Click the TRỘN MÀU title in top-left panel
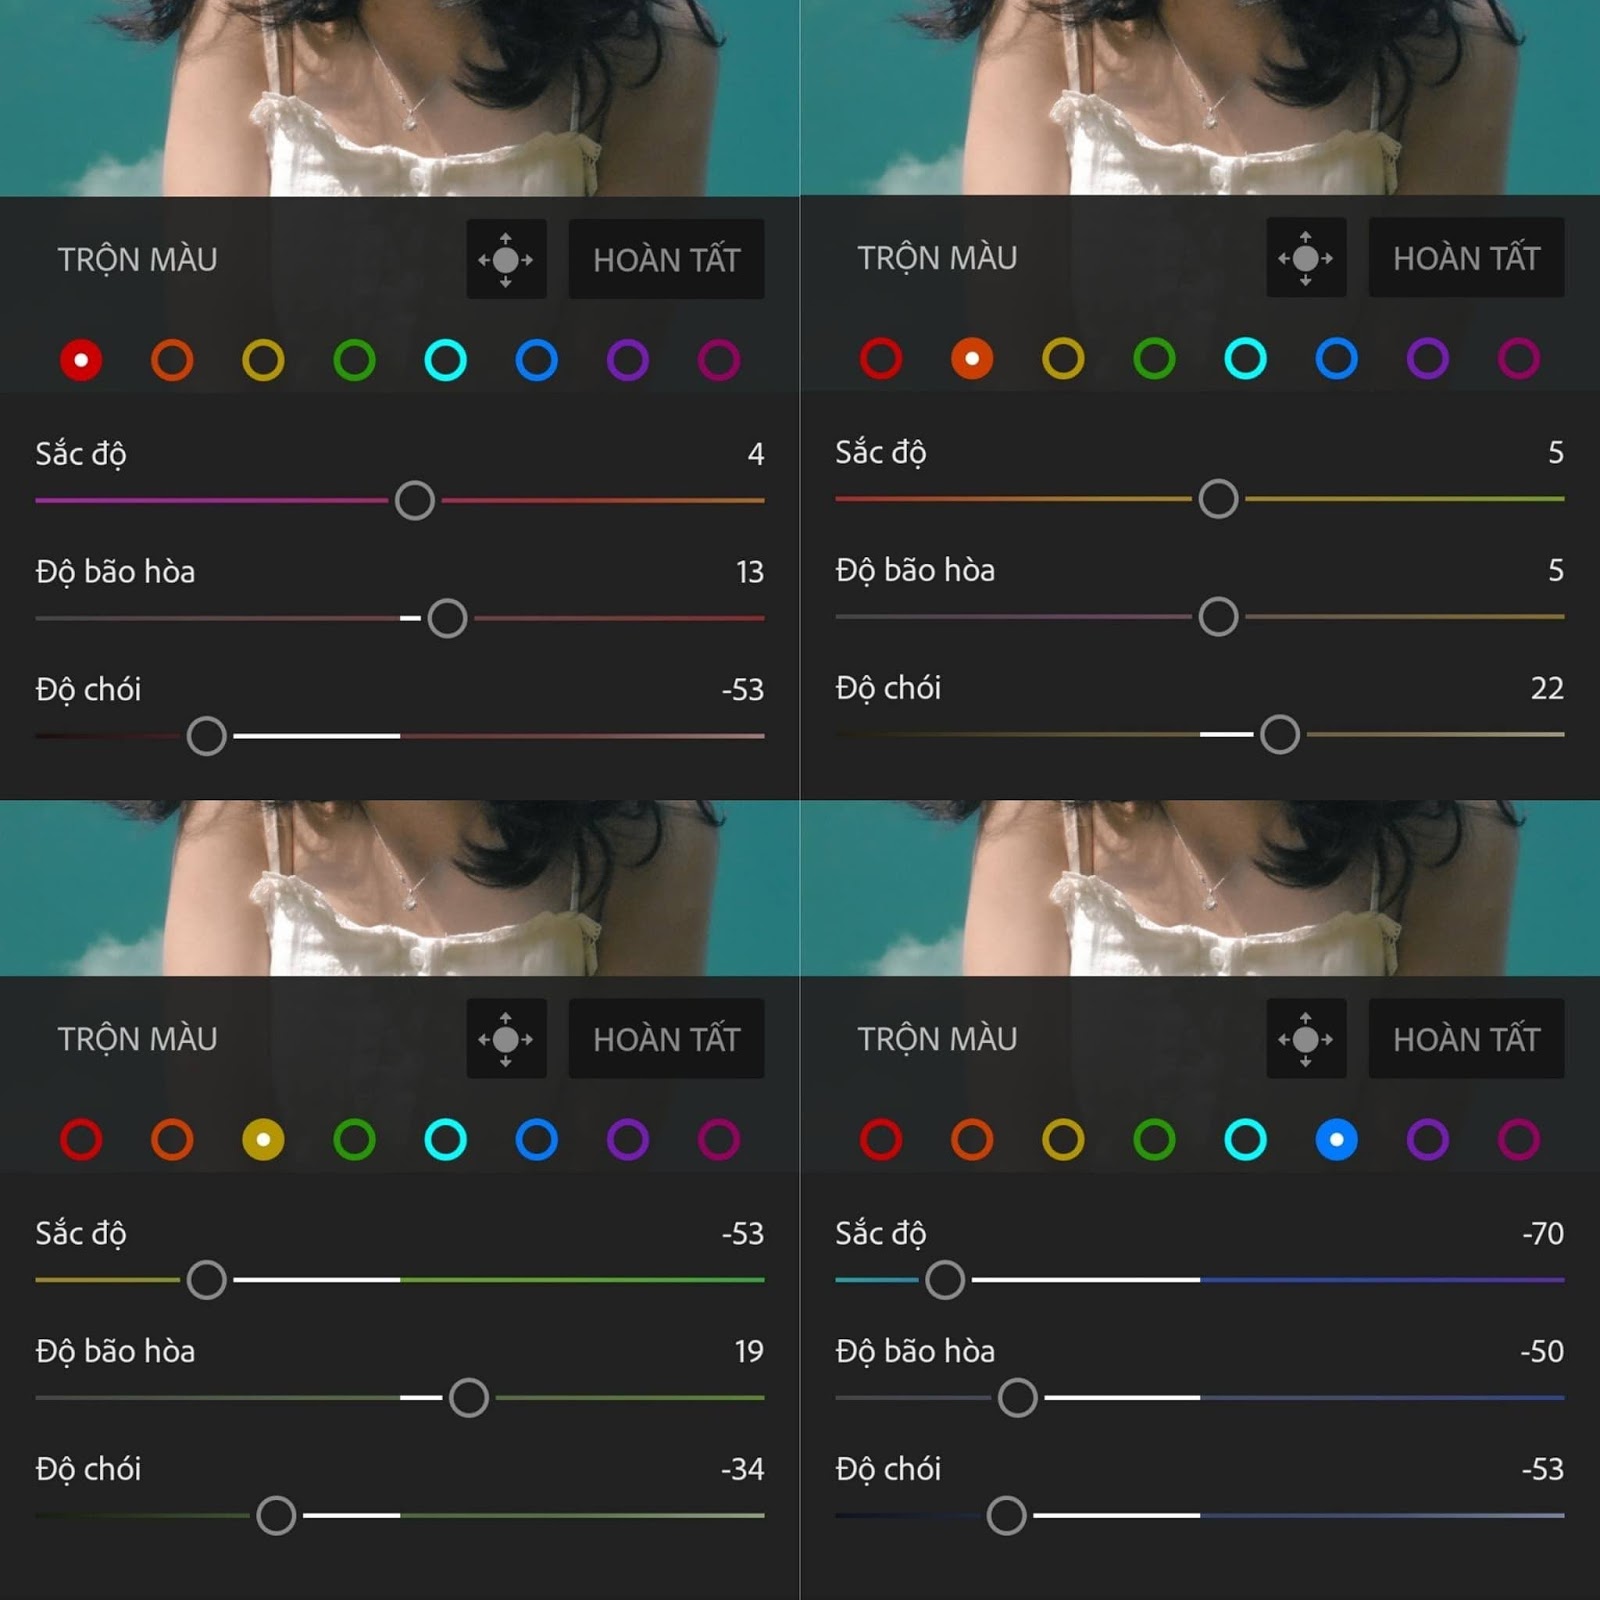1600x1600 pixels. tap(137, 260)
